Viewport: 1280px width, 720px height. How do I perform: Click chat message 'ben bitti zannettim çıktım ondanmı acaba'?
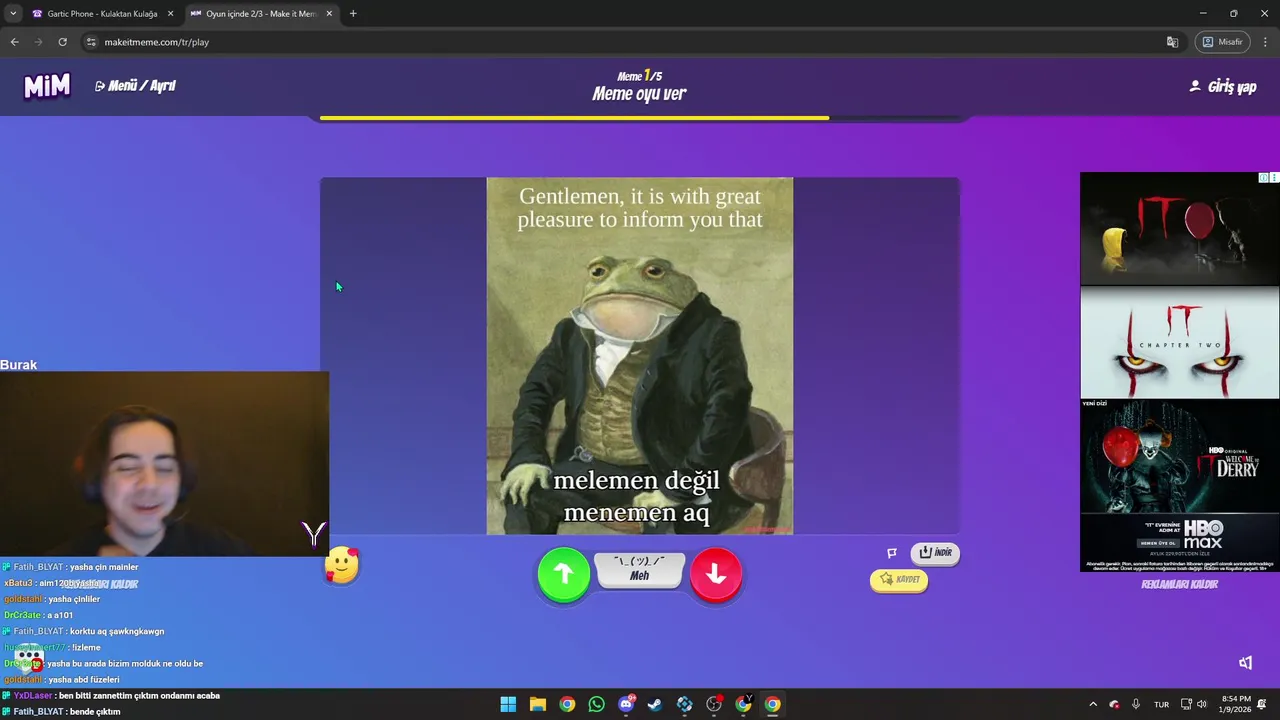139,696
